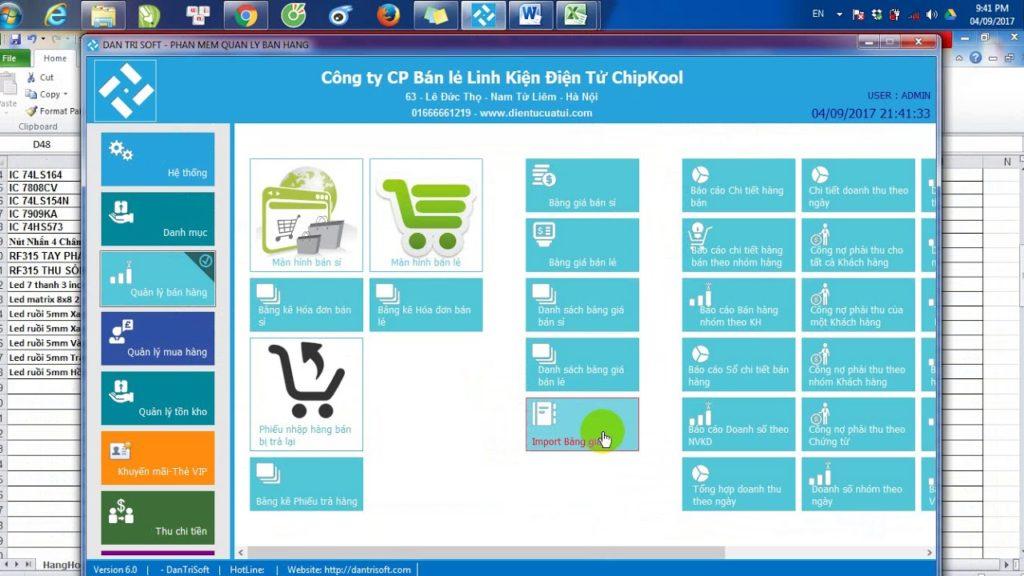1024x576 pixels.
Task: Click Version 6.0 in the status bar
Action: [x=116, y=569]
